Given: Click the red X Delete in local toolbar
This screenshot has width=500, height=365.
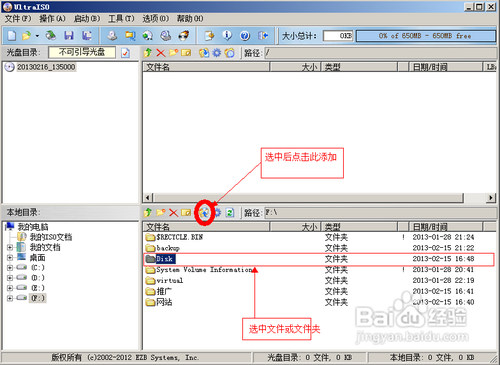Looking at the screenshot, I should [173, 212].
